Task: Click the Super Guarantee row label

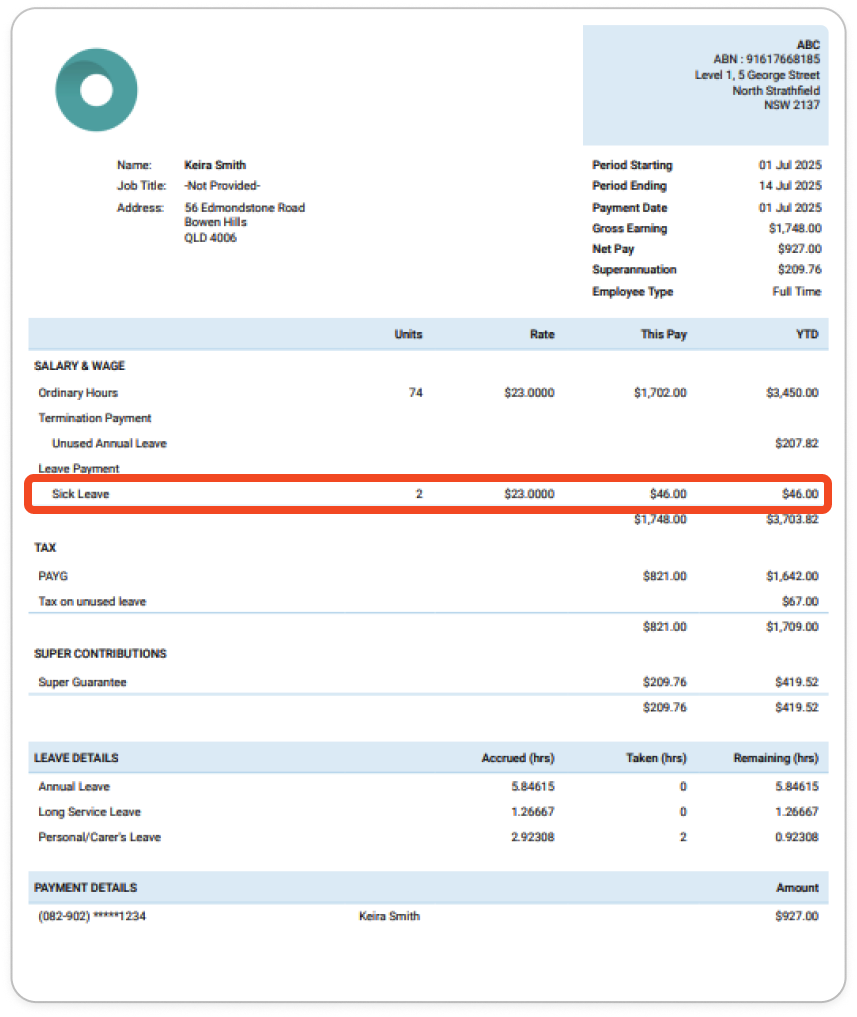Action: [x=82, y=682]
